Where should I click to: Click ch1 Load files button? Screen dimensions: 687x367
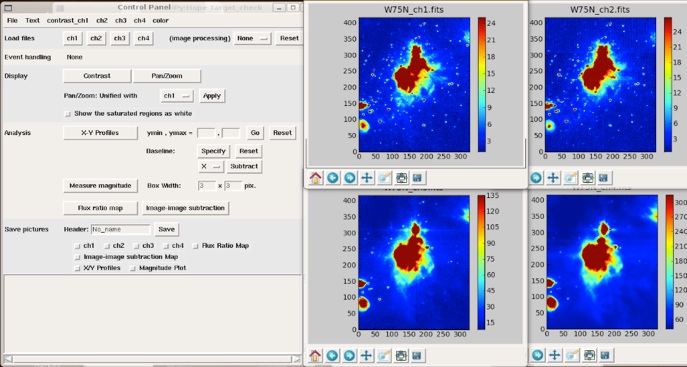tap(72, 39)
